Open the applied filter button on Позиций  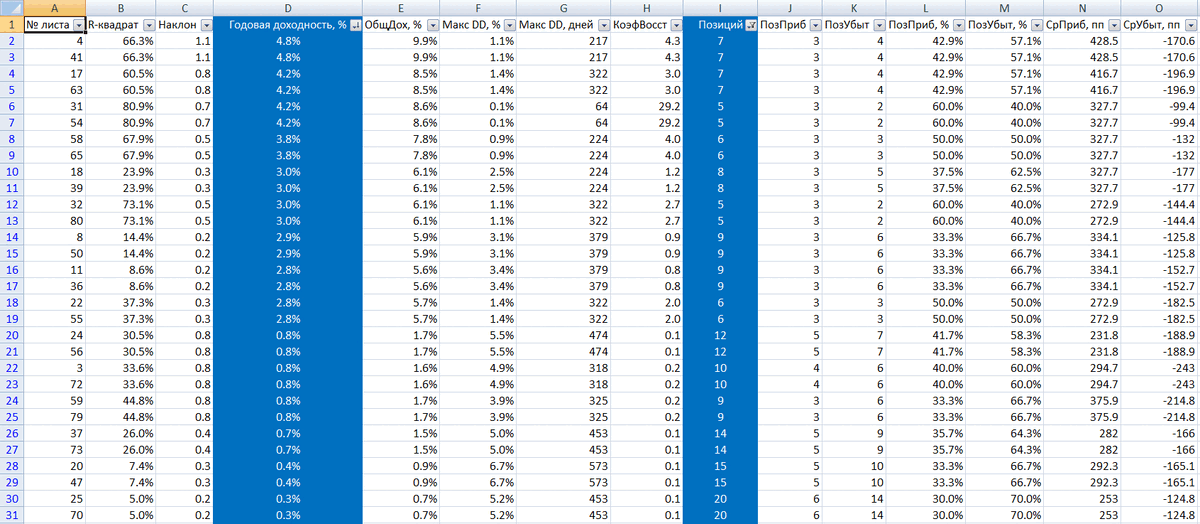coord(751,24)
